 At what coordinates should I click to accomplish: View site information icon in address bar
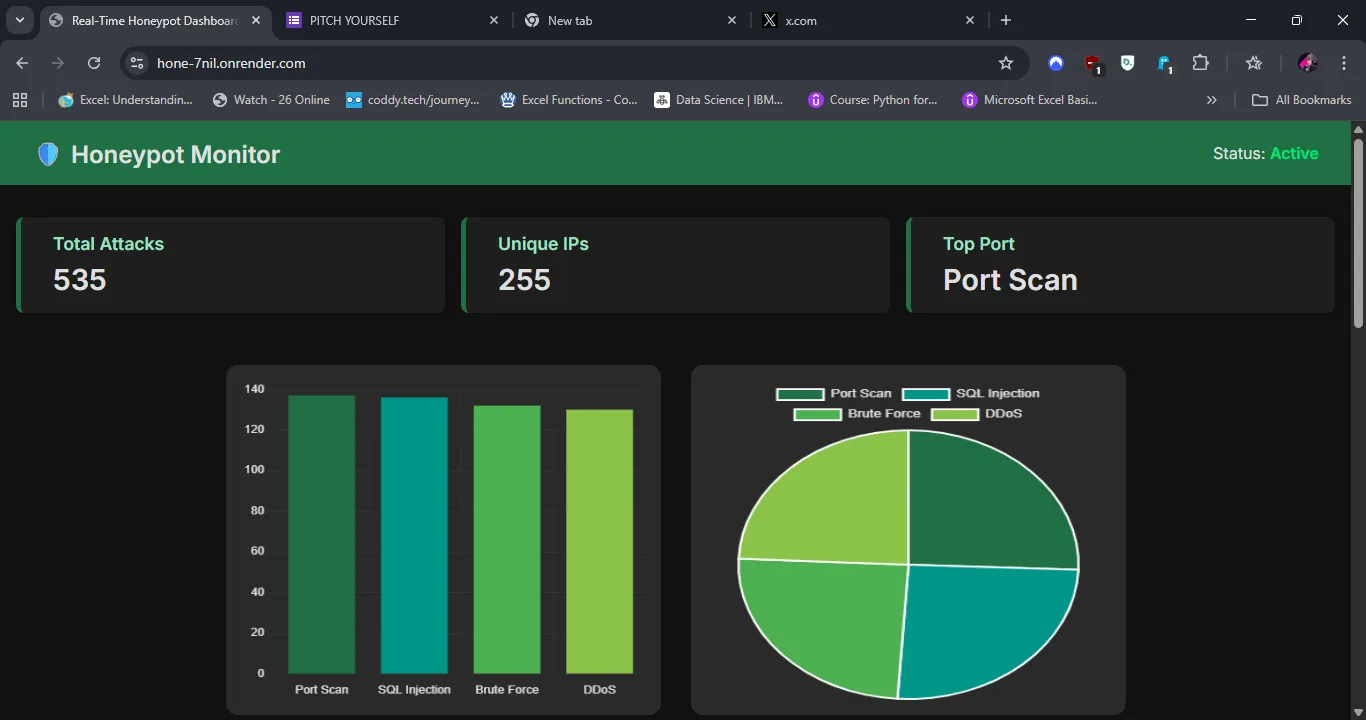[x=138, y=63]
